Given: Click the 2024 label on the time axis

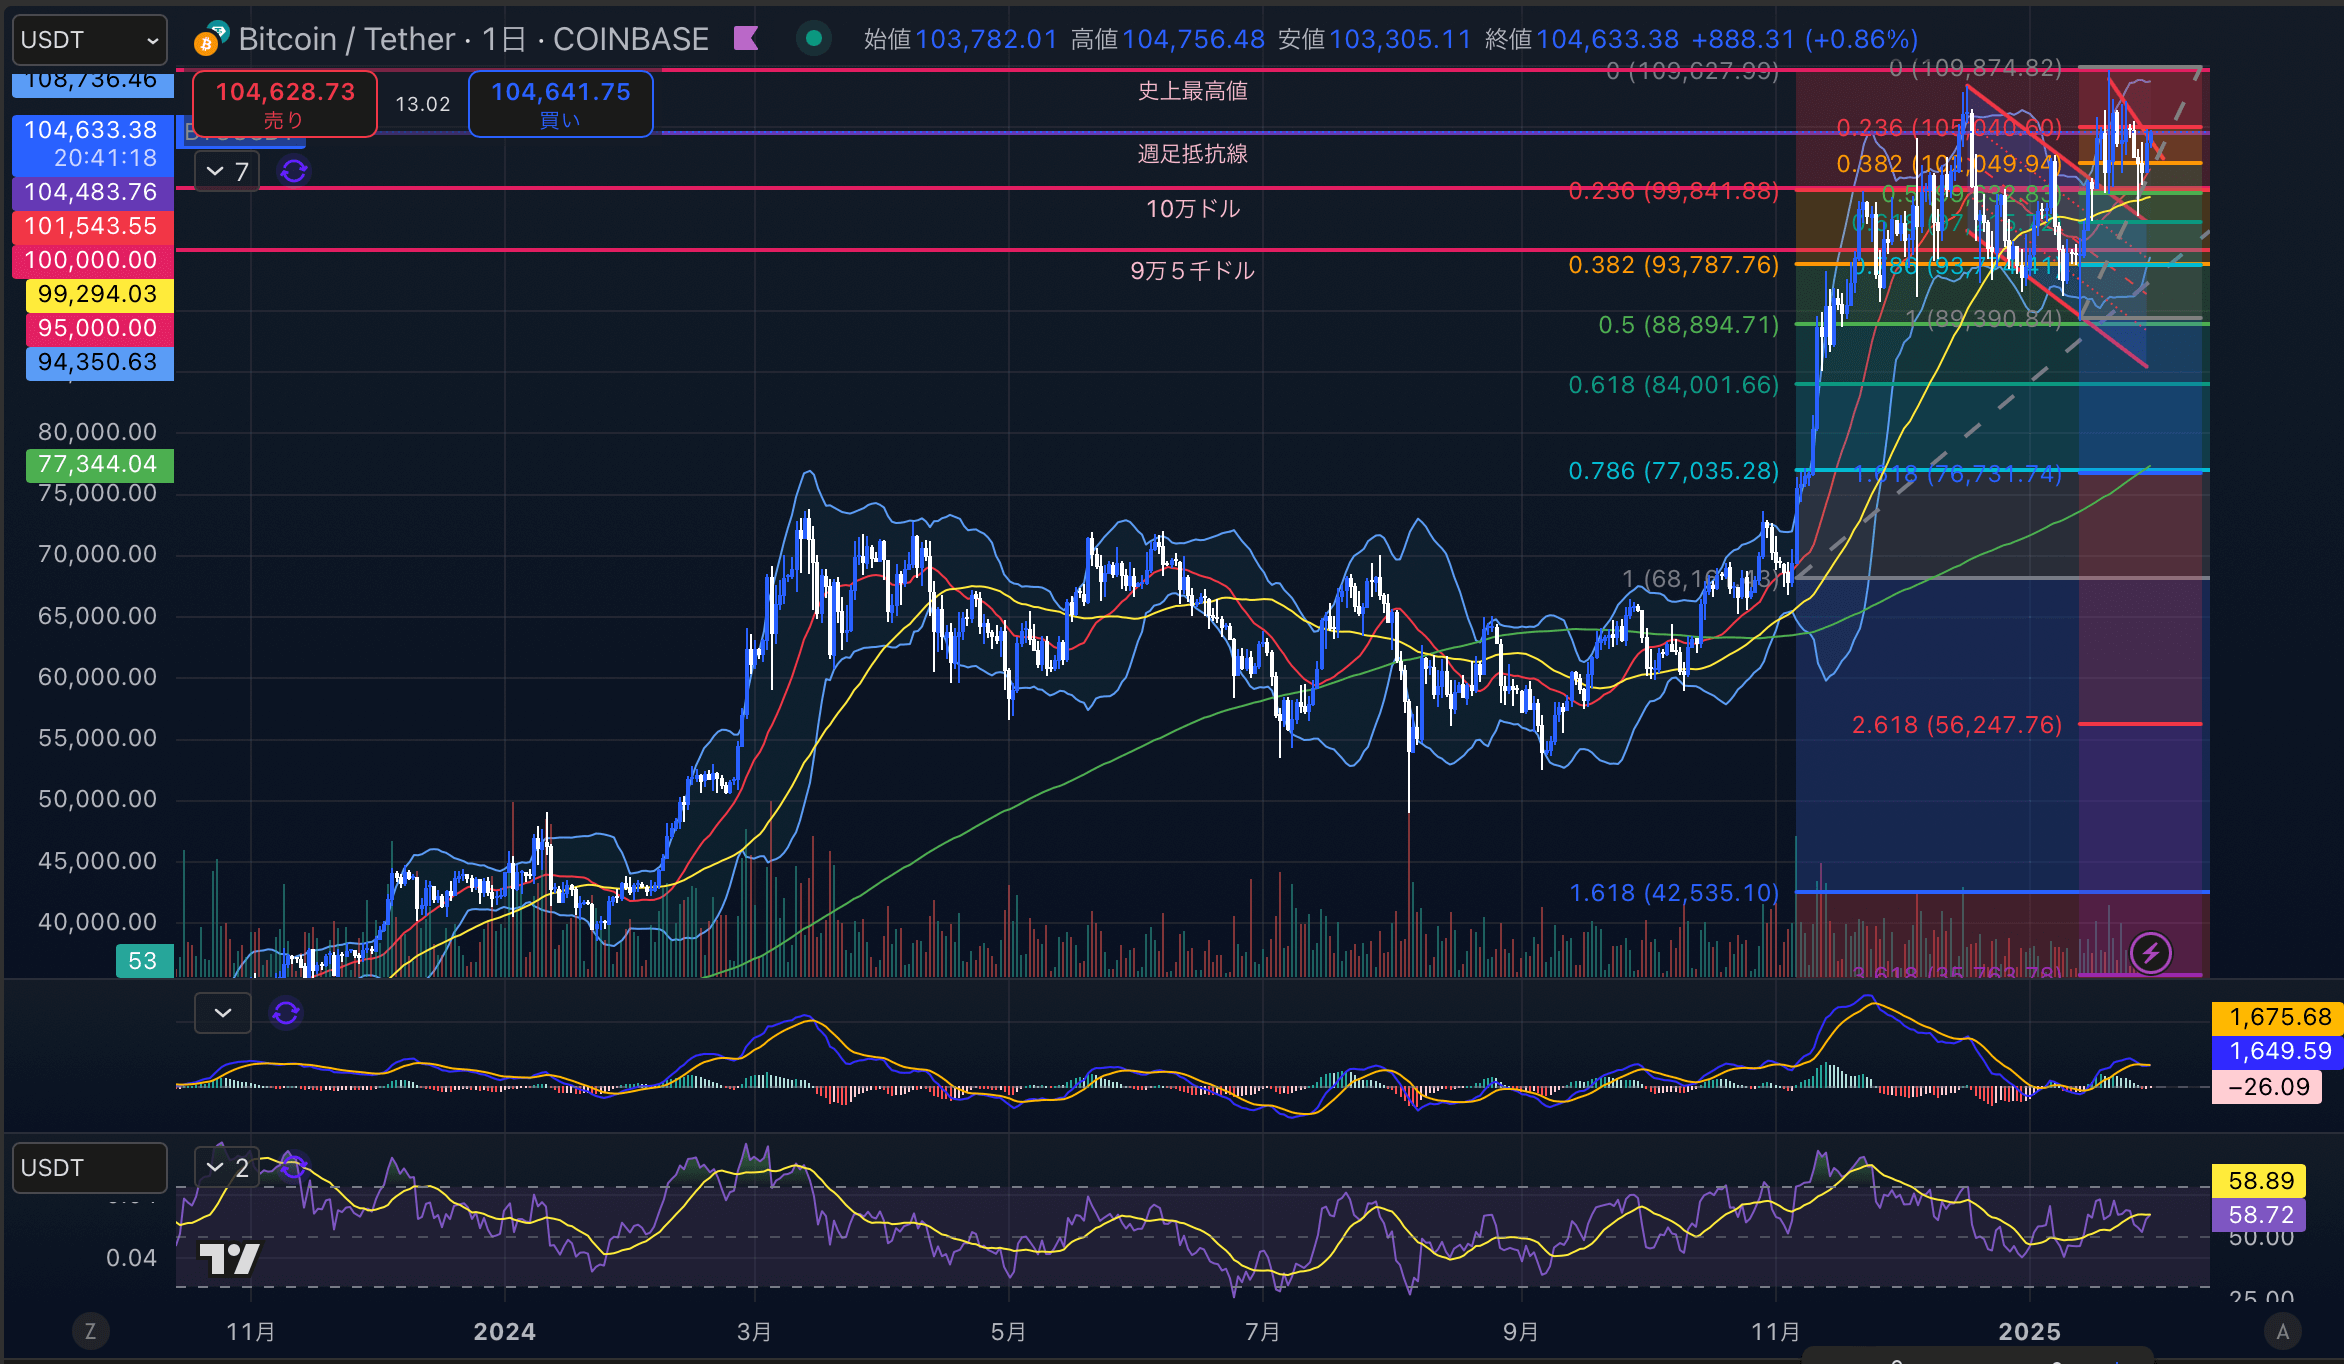Looking at the screenshot, I should pyautogui.click(x=505, y=1332).
